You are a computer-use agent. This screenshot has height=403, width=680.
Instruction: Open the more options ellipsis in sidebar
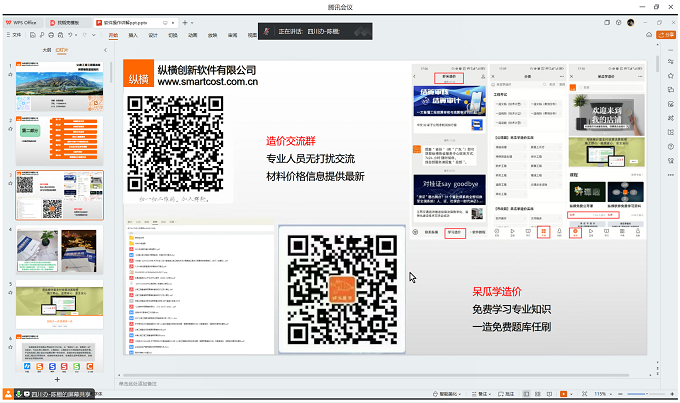pos(671,175)
